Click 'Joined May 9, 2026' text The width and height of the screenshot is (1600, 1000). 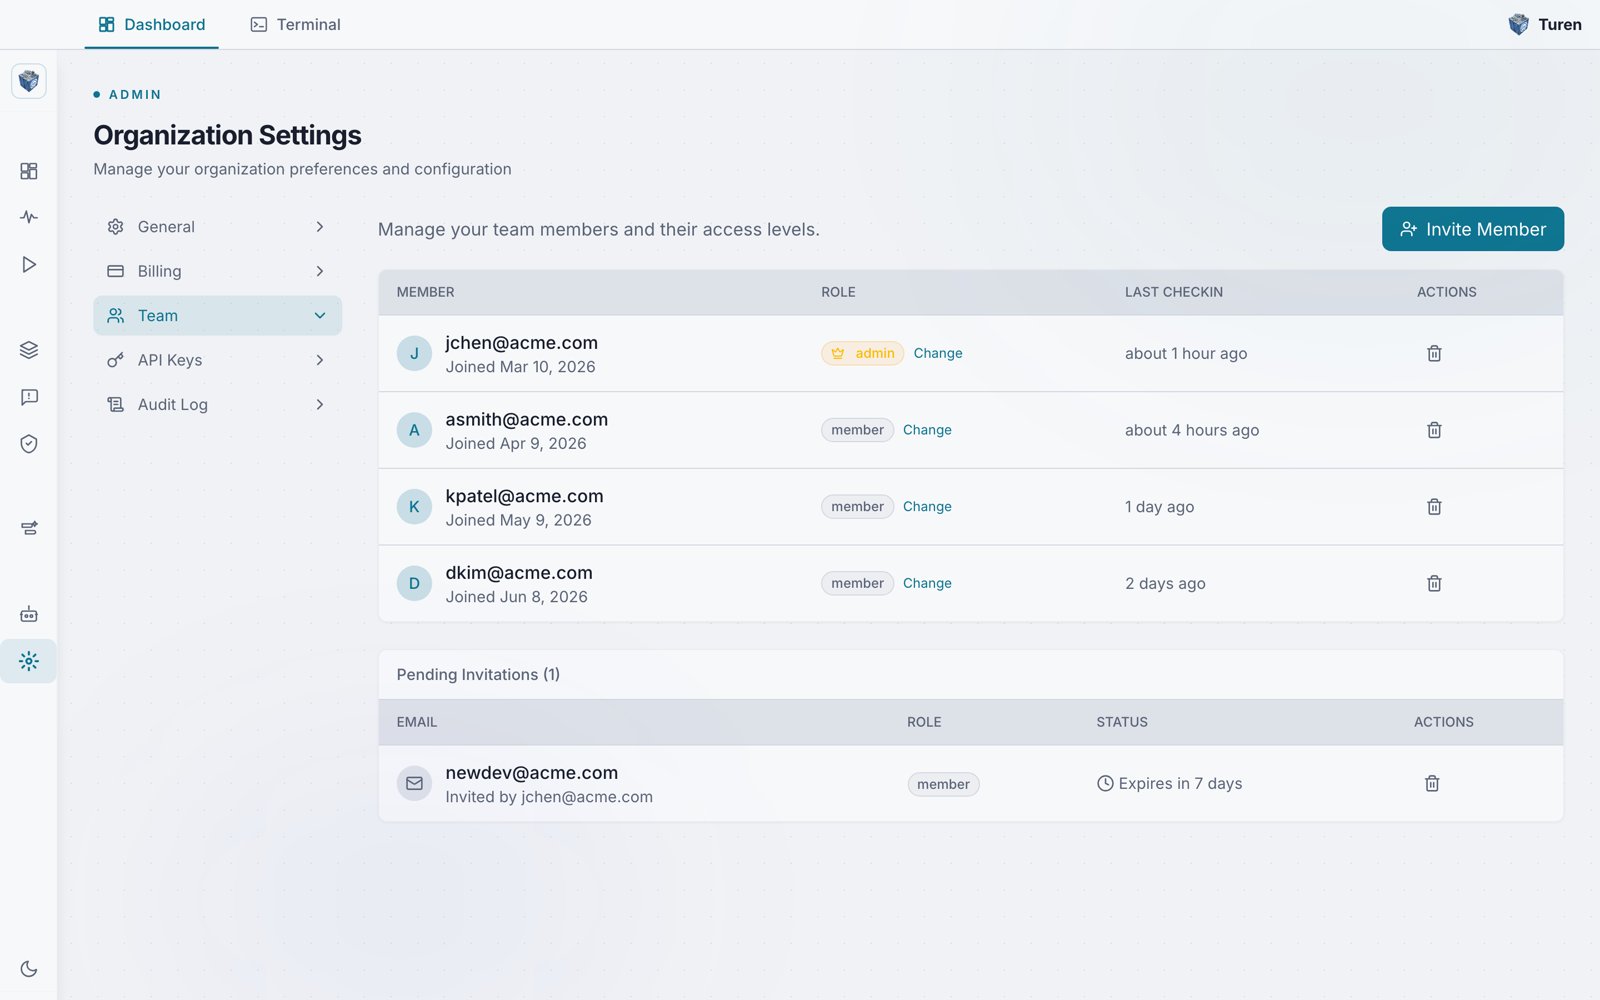(518, 520)
